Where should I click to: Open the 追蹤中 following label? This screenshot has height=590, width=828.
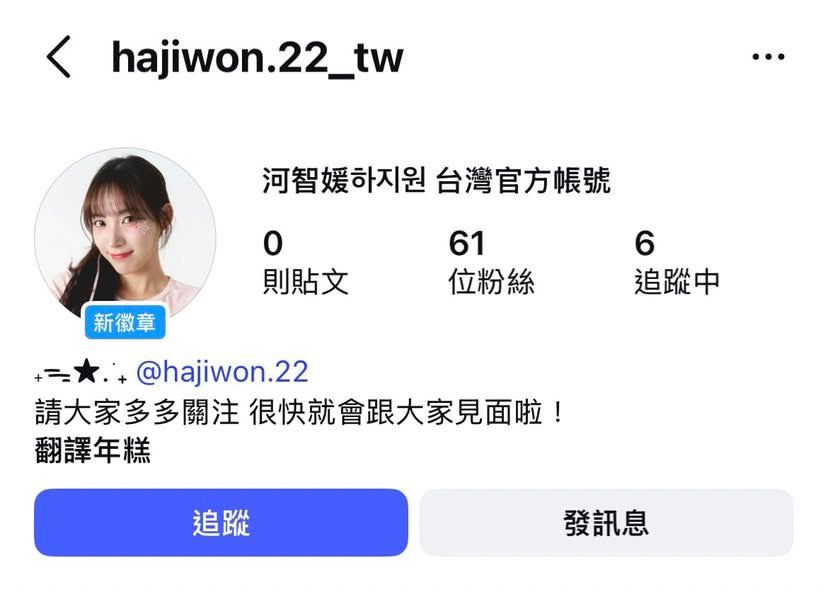coord(676,281)
